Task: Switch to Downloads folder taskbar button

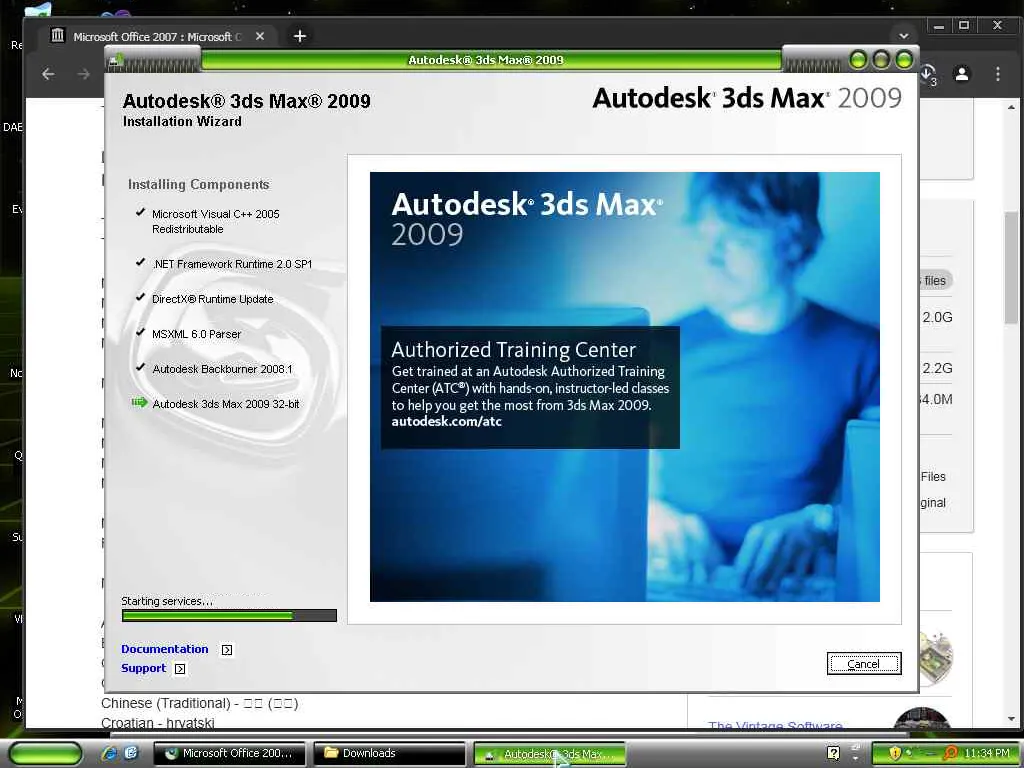Action: [x=390, y=754]
